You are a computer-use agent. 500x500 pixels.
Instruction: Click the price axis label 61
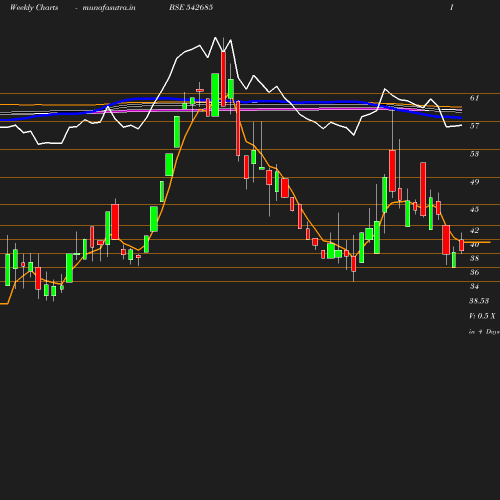point(474,98)
